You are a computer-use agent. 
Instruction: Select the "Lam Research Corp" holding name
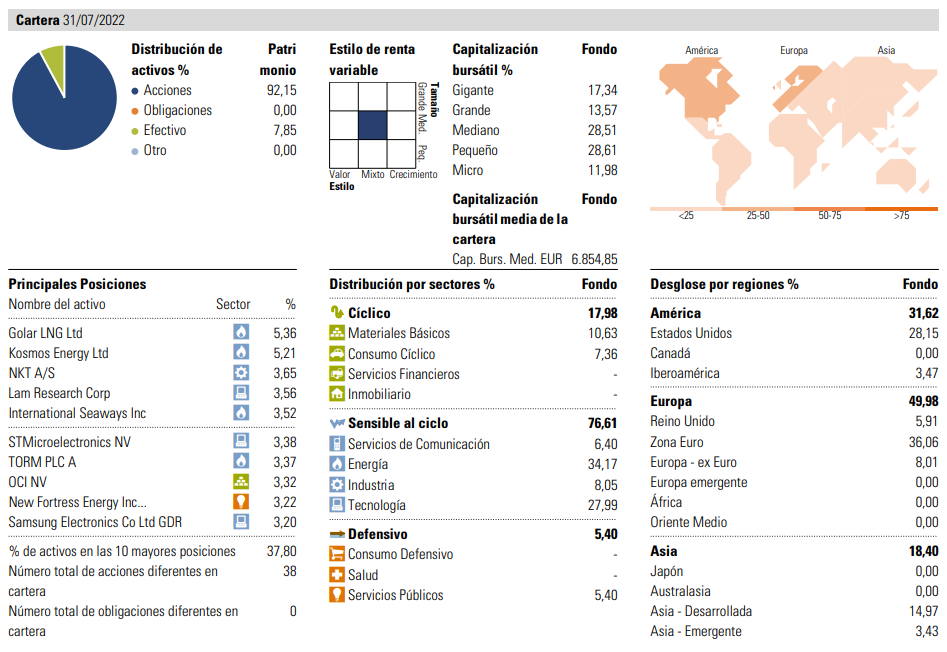point(59,393)
